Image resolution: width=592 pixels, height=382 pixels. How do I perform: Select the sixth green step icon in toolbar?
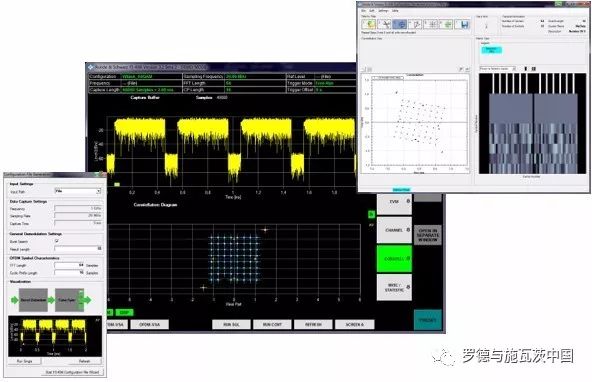click(447, 24)
